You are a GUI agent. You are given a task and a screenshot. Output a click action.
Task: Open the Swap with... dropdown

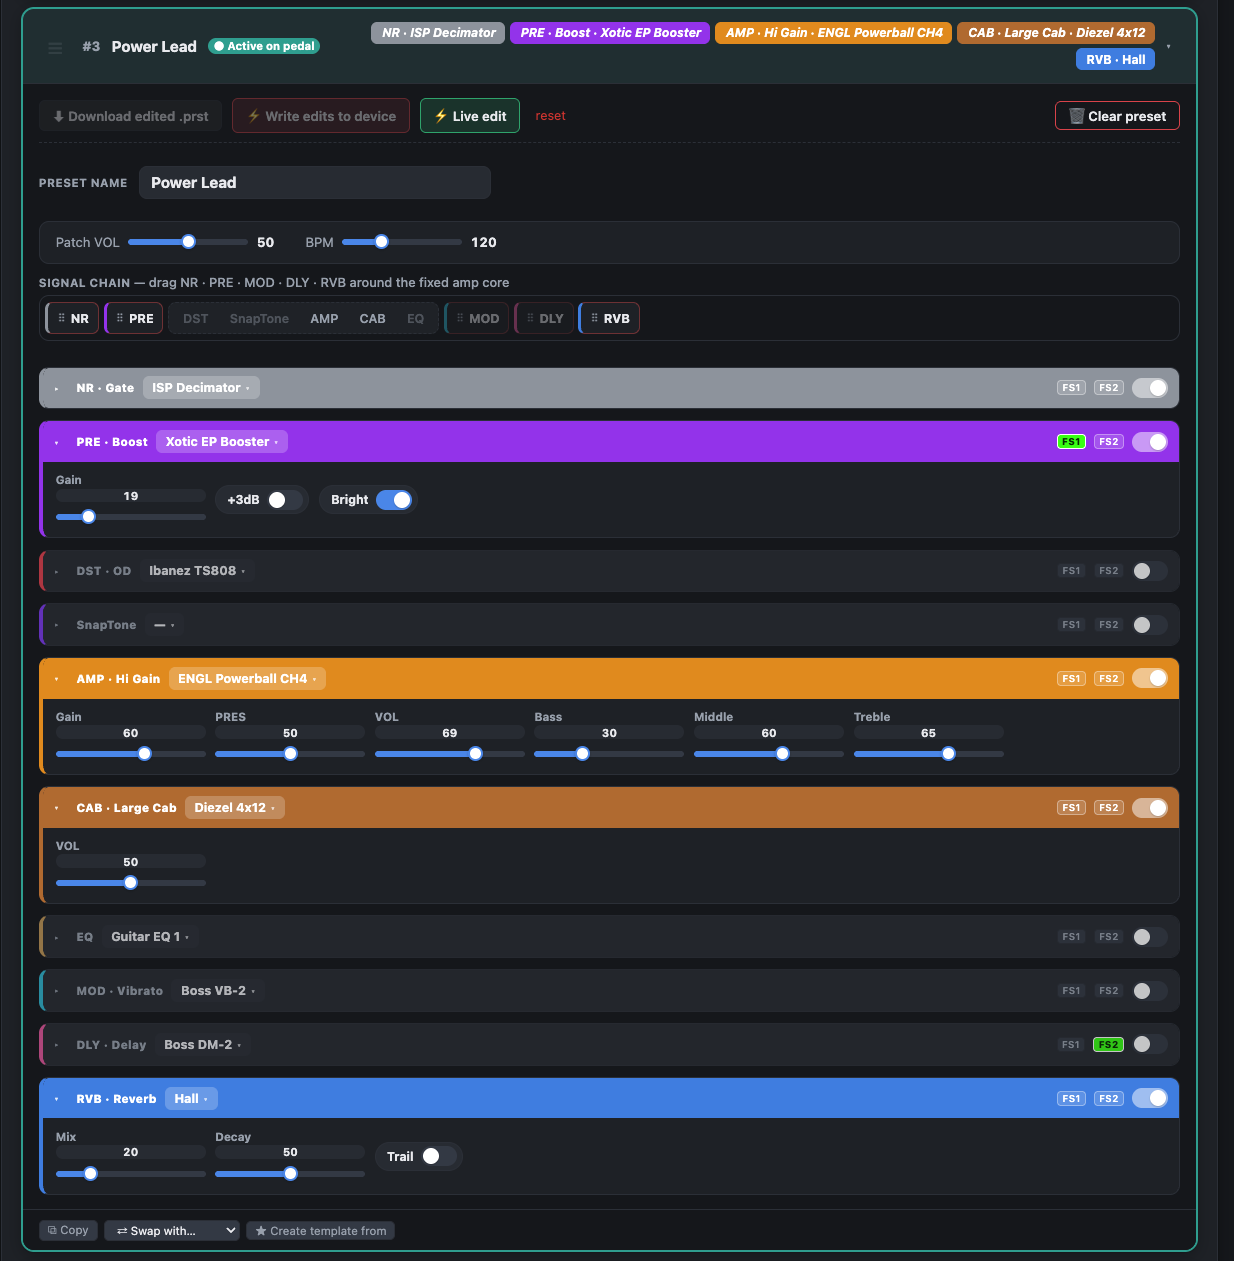point(172,1231)
